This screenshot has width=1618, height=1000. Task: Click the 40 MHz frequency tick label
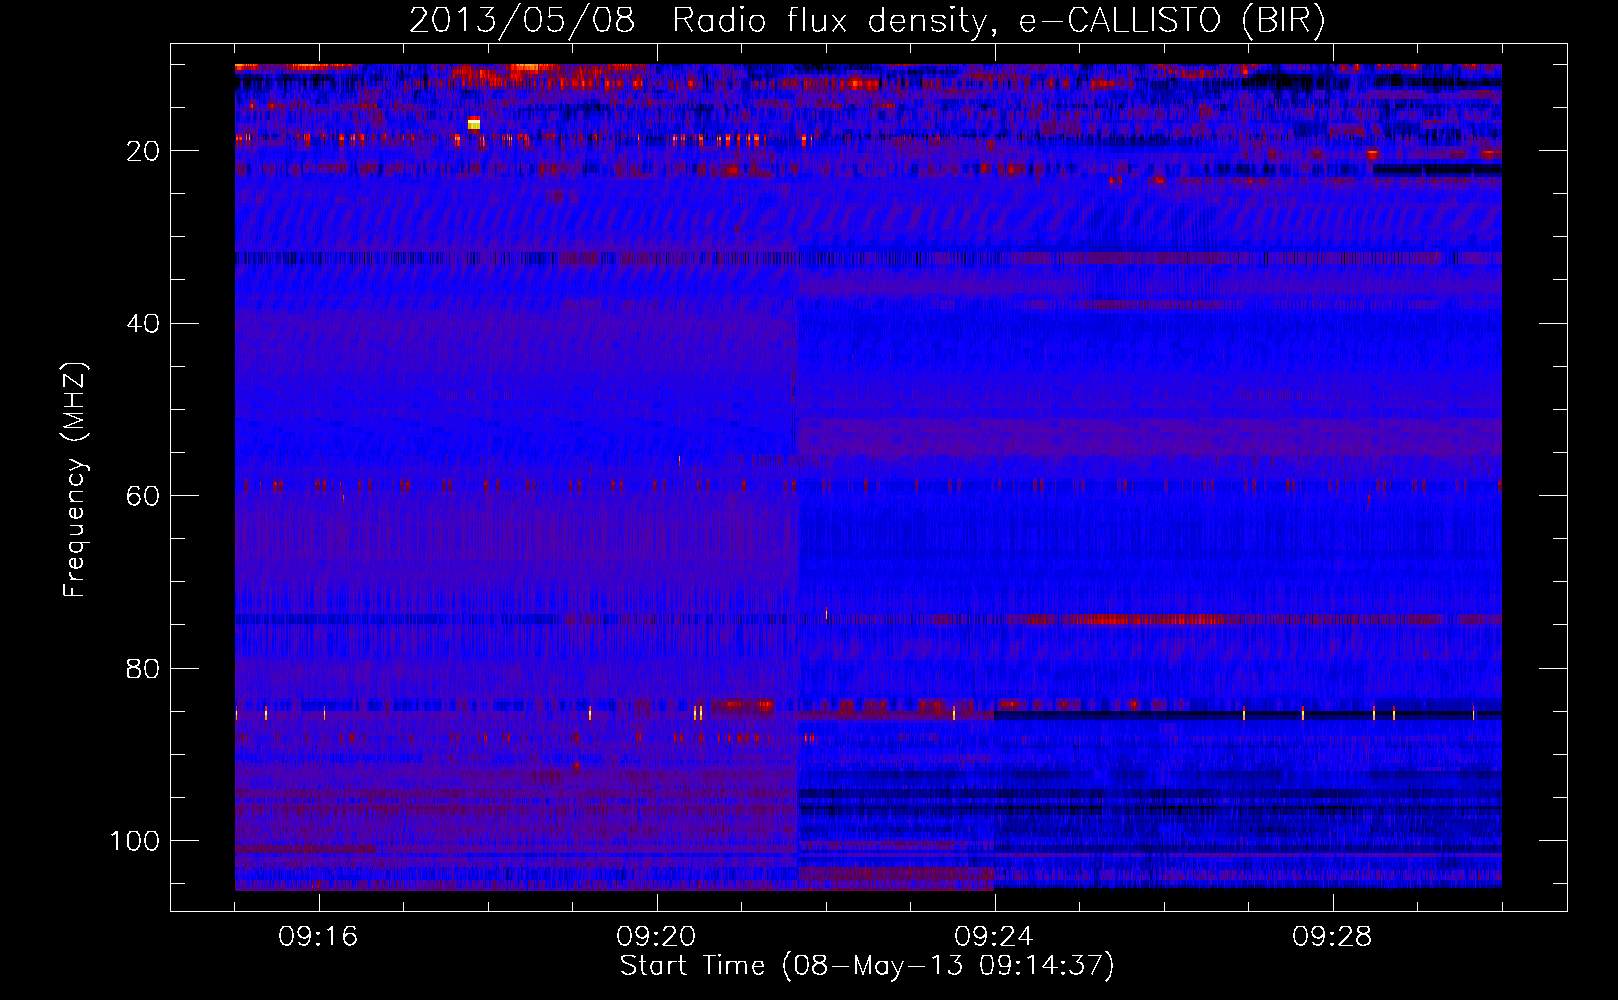tap(143, 323)
